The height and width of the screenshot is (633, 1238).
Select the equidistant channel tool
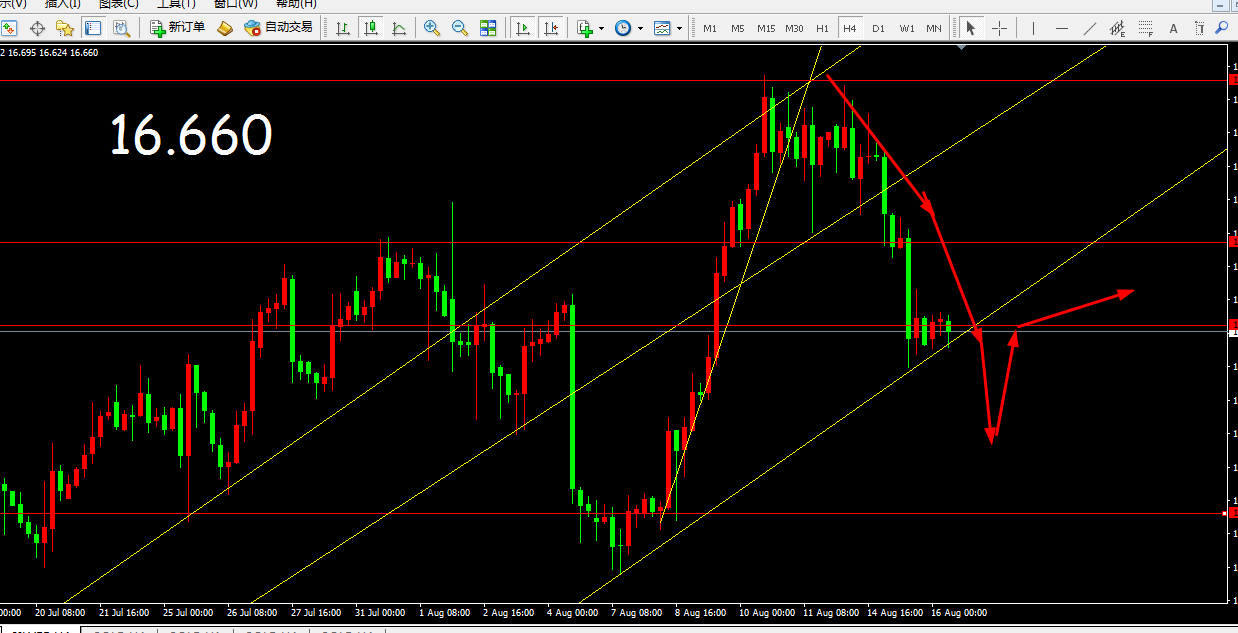1118,28
